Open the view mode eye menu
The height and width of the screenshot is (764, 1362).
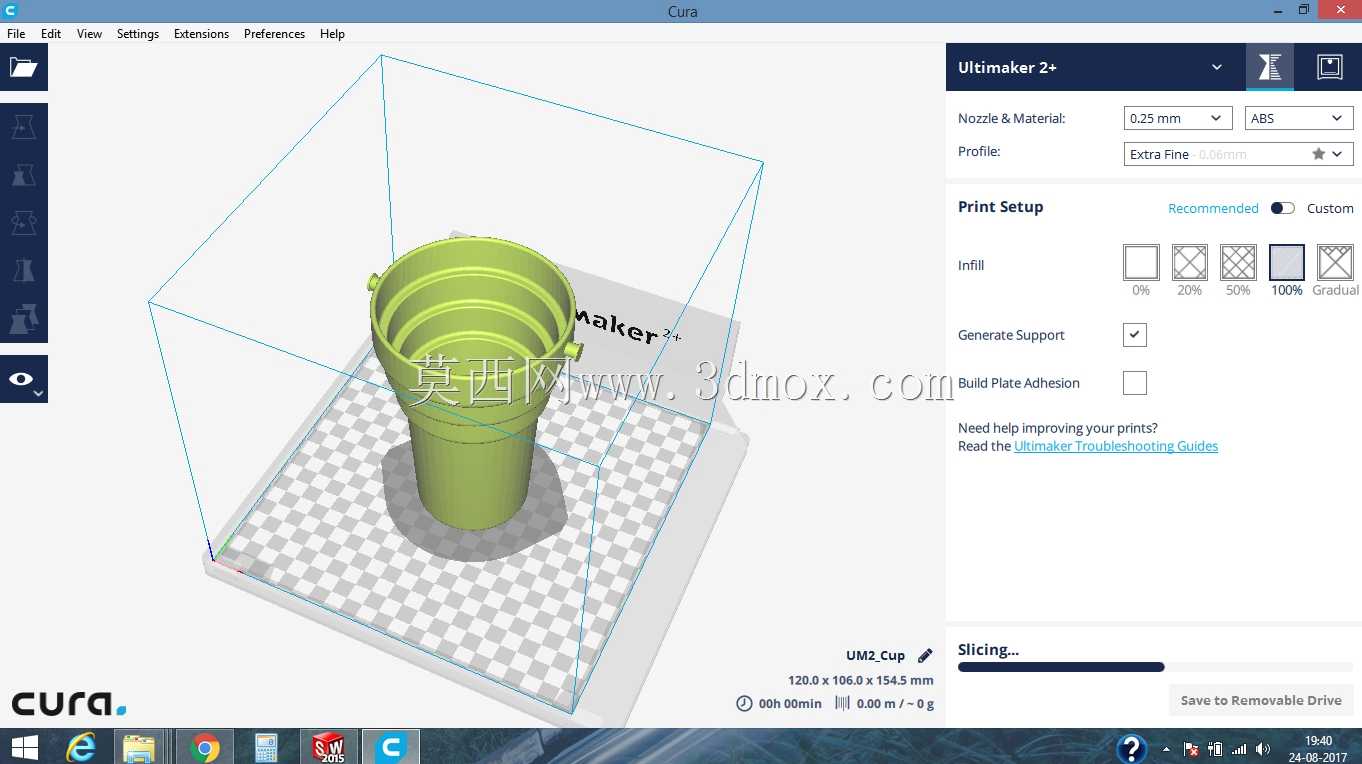[x=23, y=379]
